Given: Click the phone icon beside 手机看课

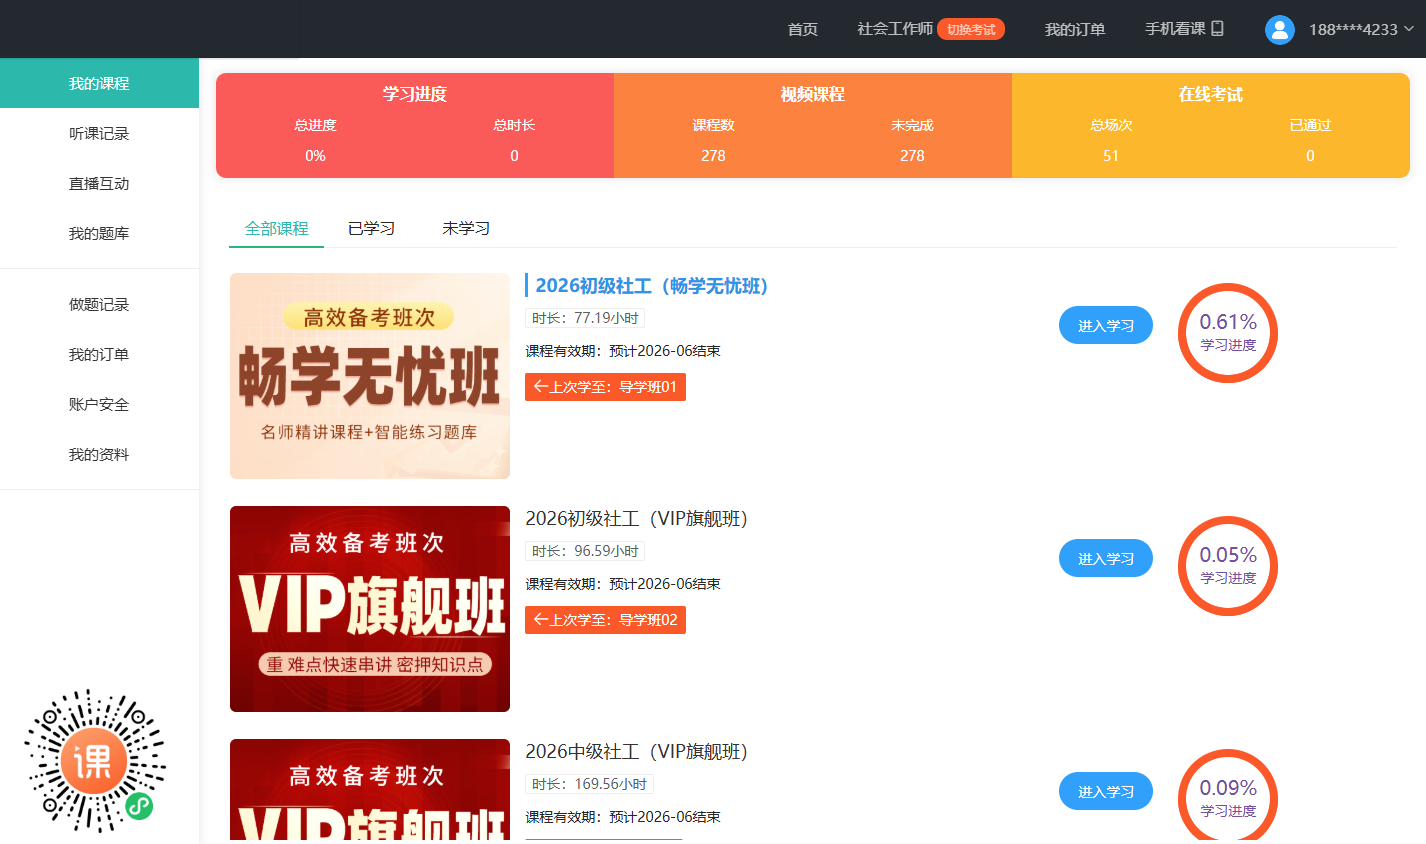Looking at the screenshot, I should click(1217, 29).
